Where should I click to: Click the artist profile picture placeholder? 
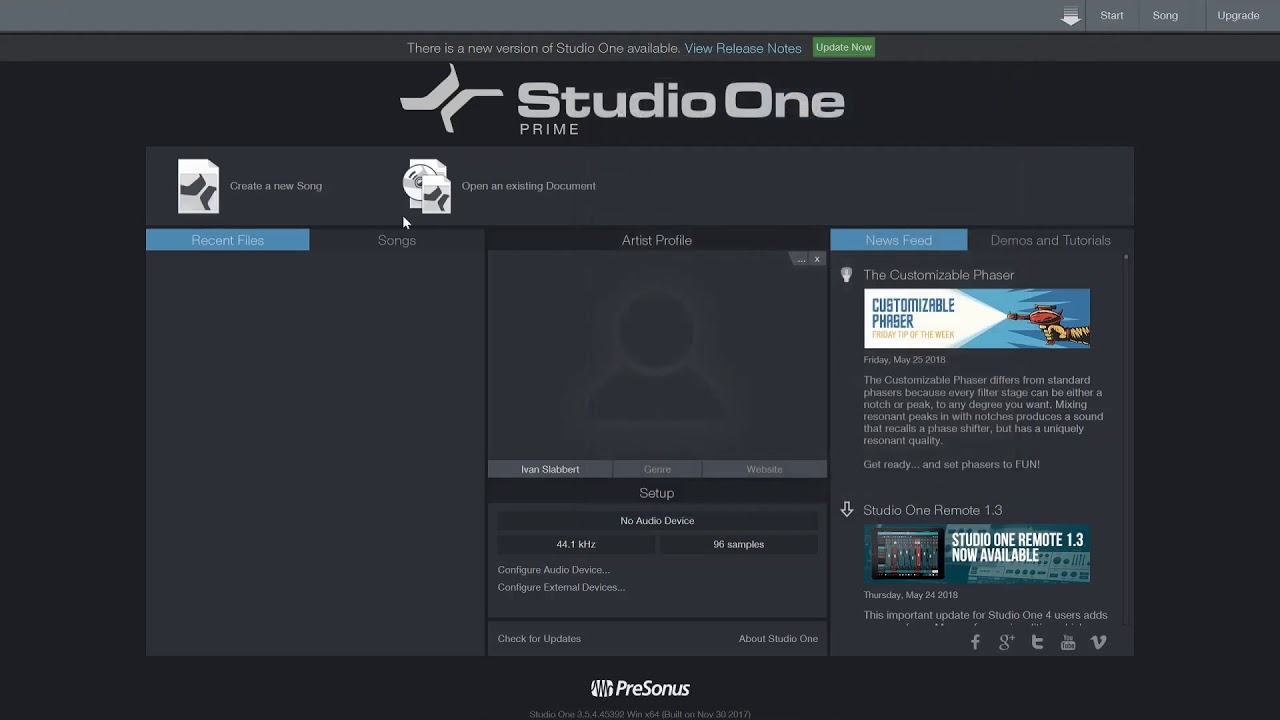click(657, 355)
